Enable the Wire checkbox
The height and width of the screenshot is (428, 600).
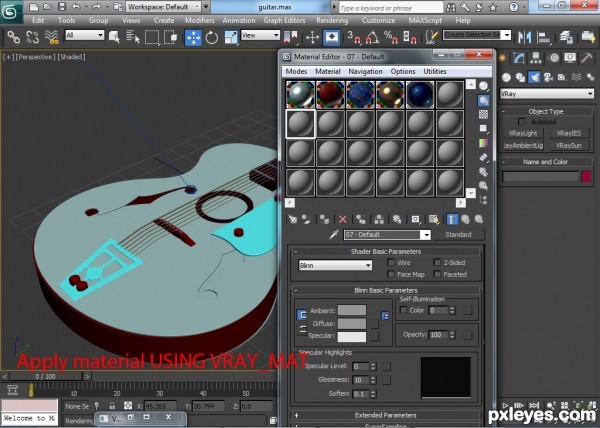pos(391,262)
